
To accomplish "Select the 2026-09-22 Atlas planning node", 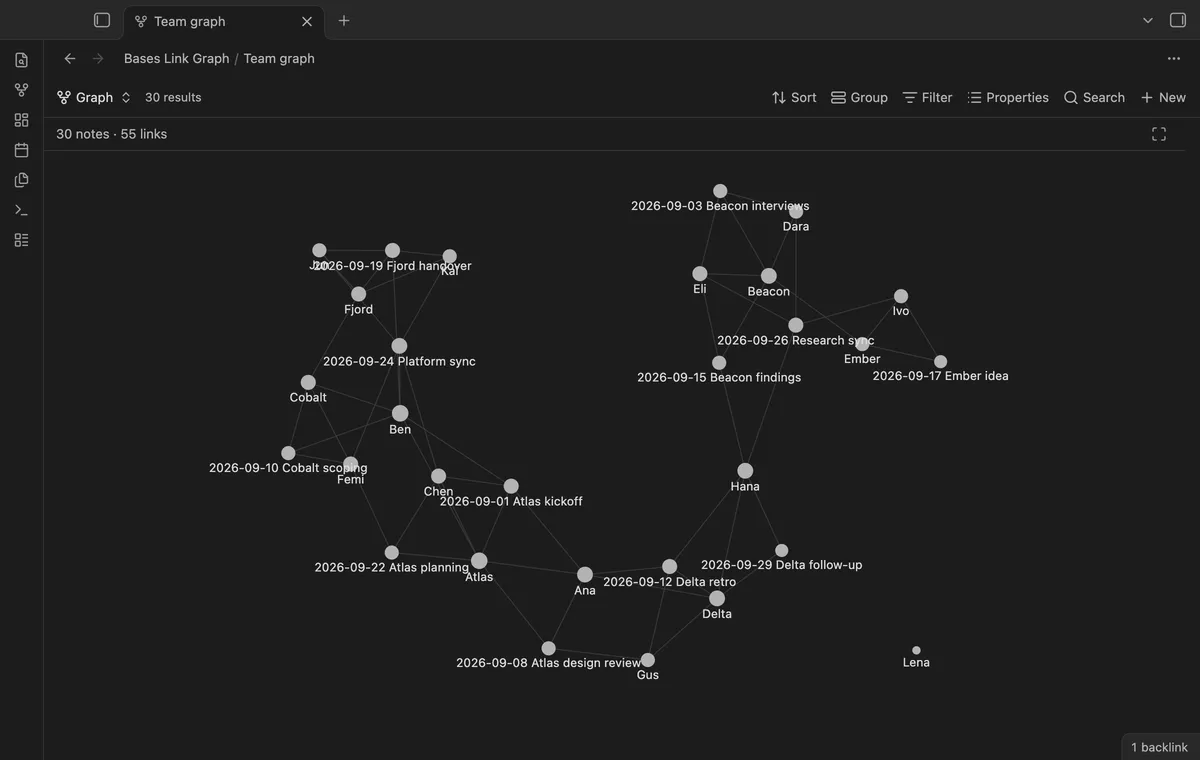I will (x=392, y=553).
